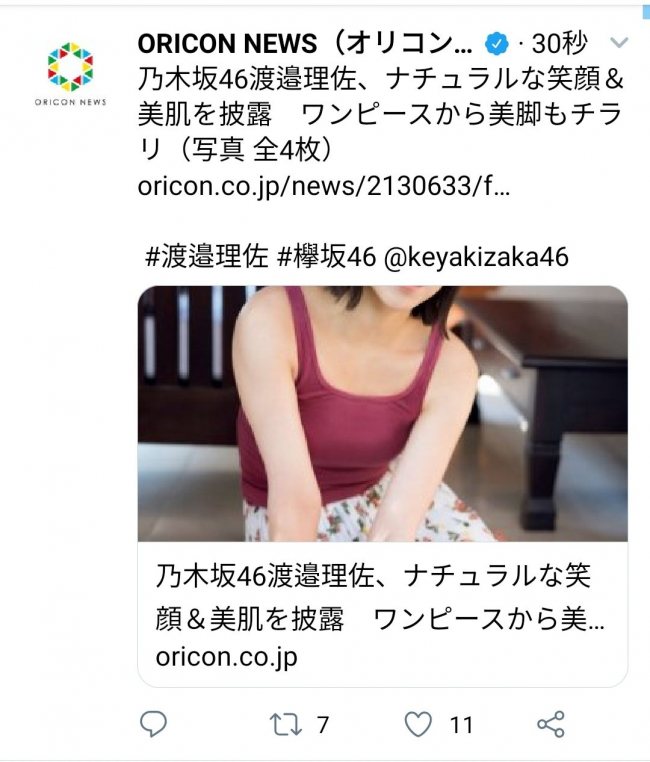This screenshot has width=650, height=762.
Task: Click the #欅坂46 hashtag
Action: click(326, 256)
